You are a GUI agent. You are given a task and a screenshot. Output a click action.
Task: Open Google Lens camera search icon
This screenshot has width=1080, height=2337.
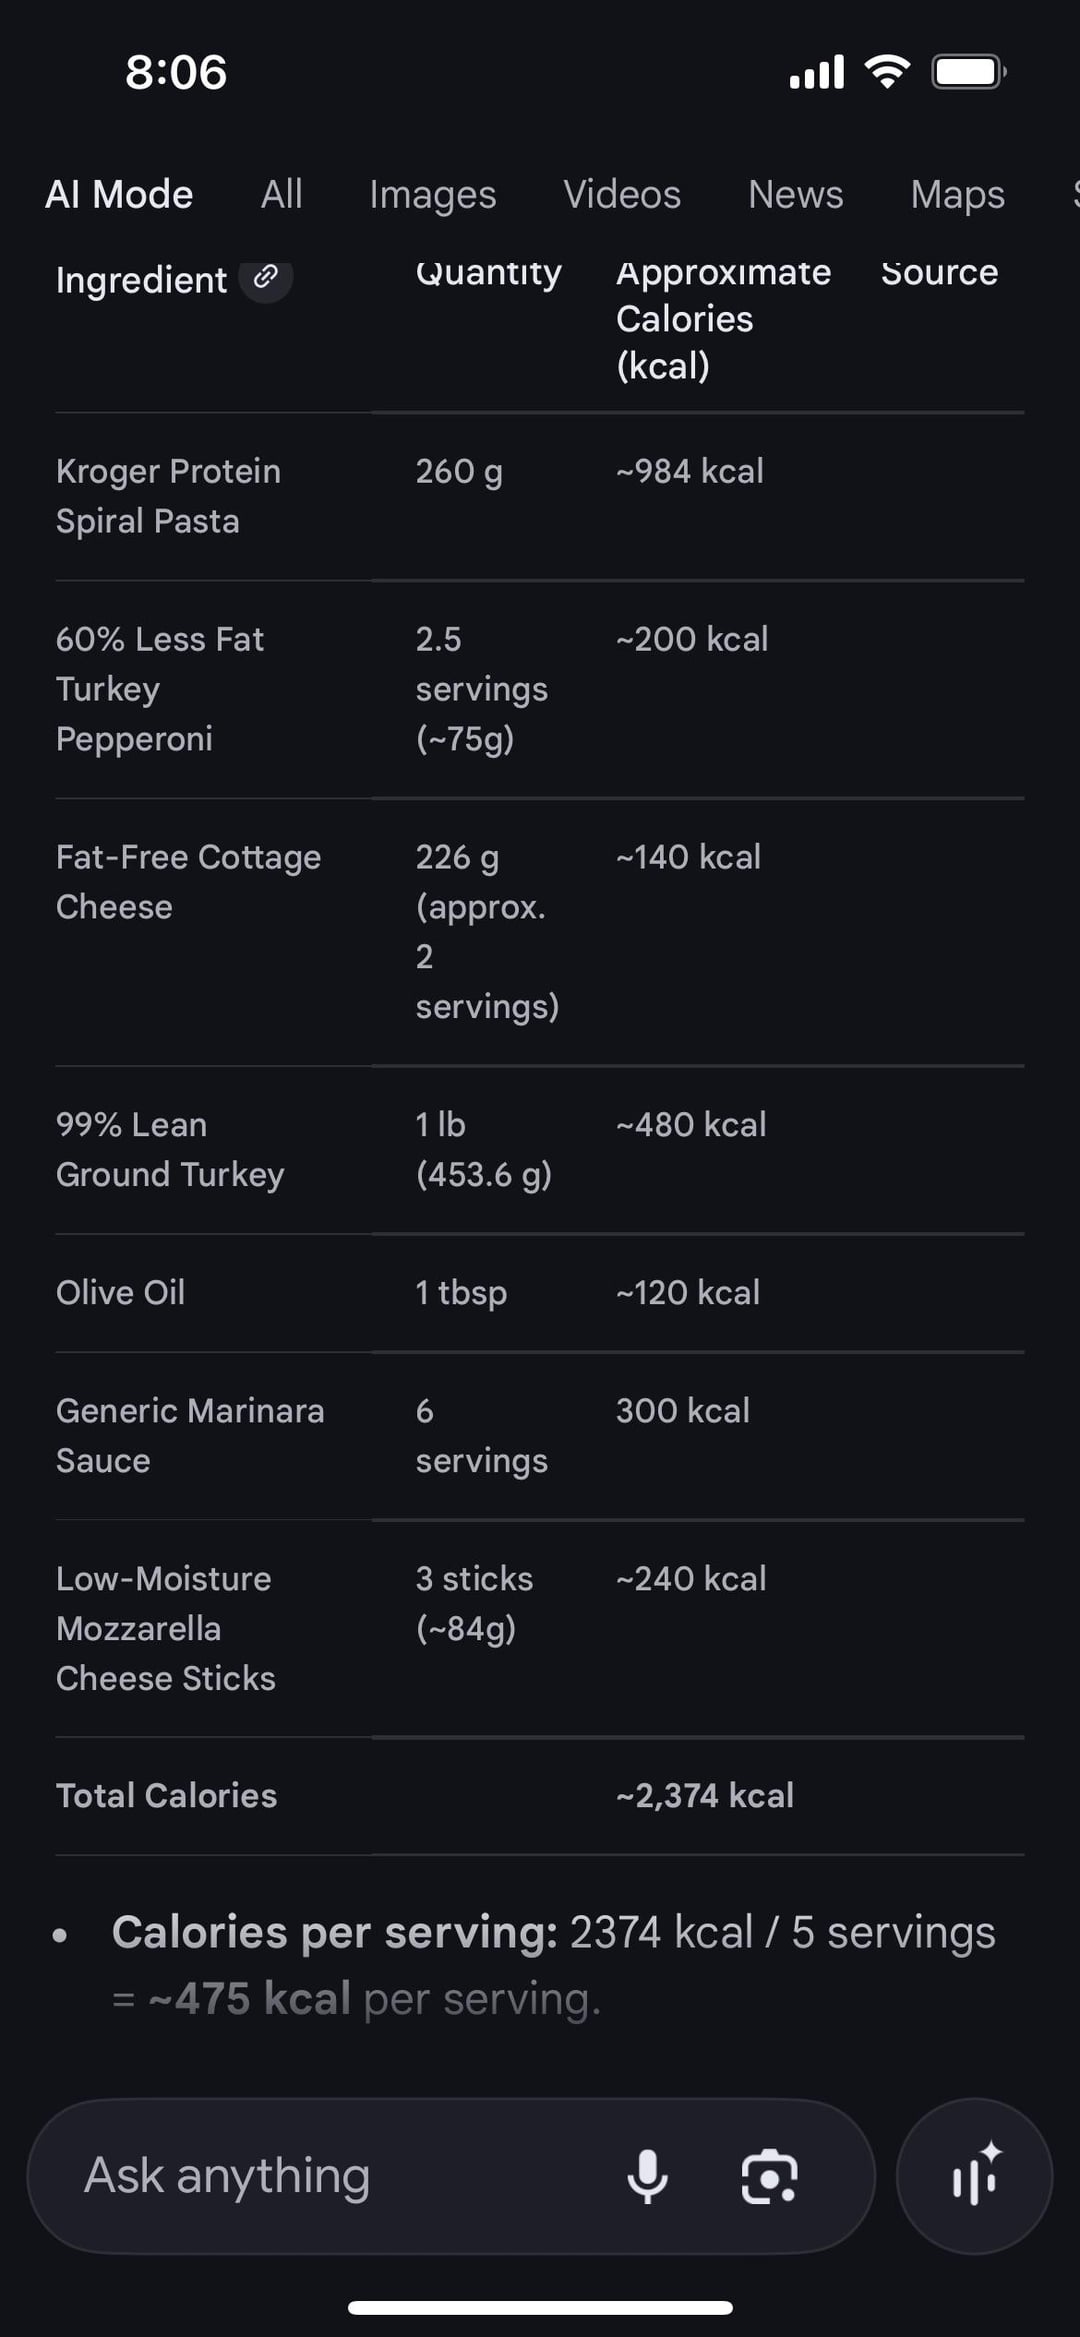point(769,2176)
